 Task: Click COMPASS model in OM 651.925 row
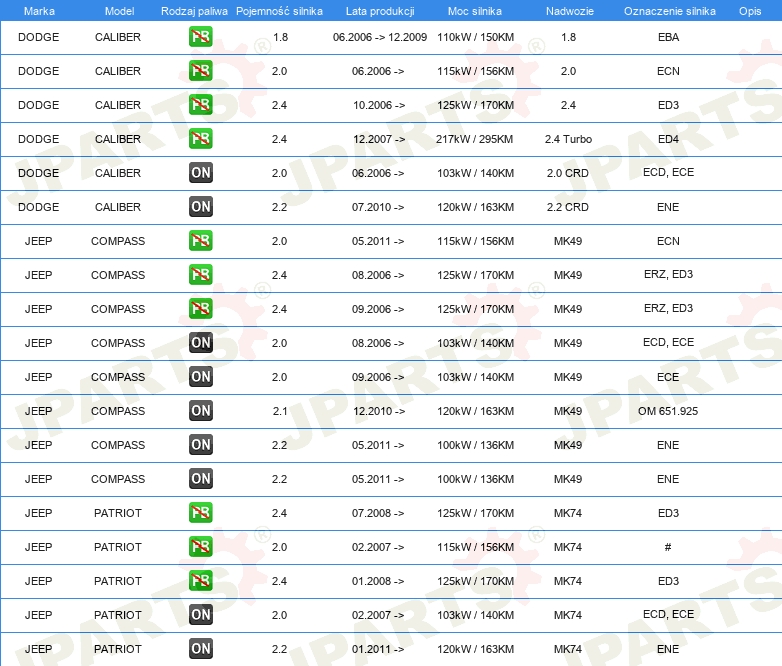(118, 411)
